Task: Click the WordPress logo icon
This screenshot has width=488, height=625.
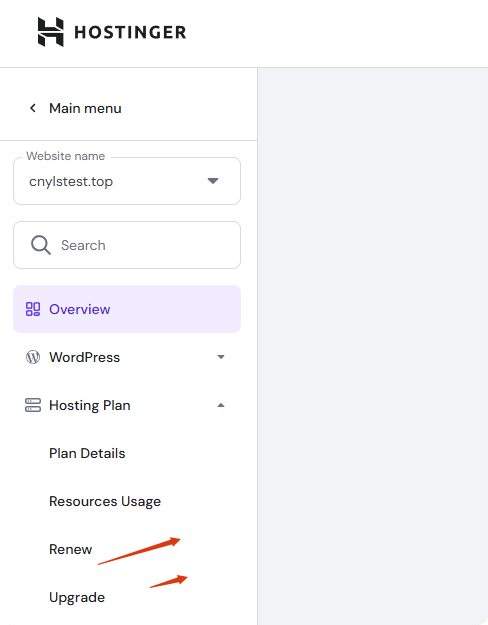Action: click(x=33, y=357)
